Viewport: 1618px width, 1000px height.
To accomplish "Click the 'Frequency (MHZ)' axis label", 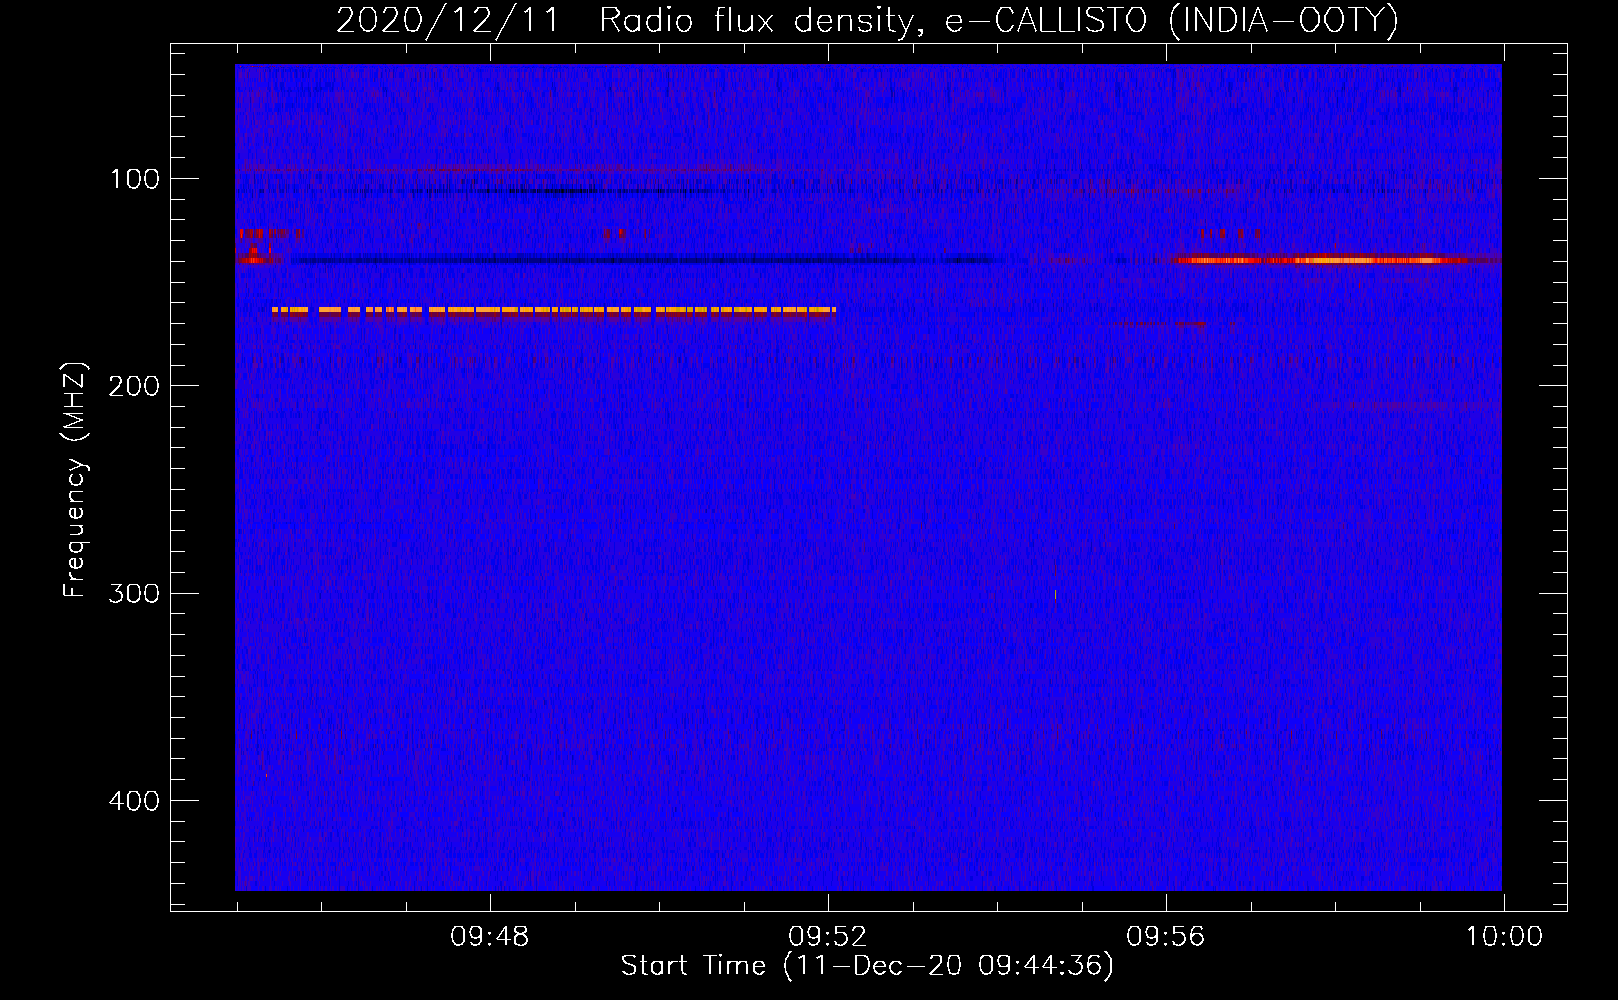I will click(75, 480).
